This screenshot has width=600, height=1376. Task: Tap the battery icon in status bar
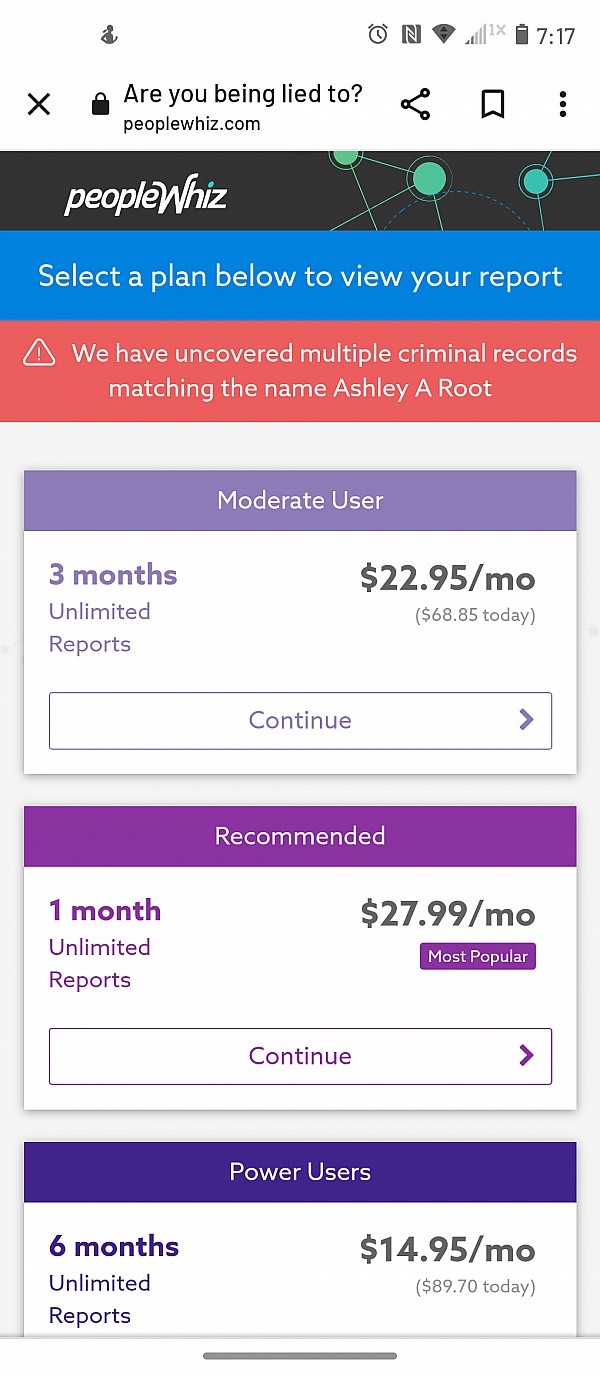coord(521,35)
